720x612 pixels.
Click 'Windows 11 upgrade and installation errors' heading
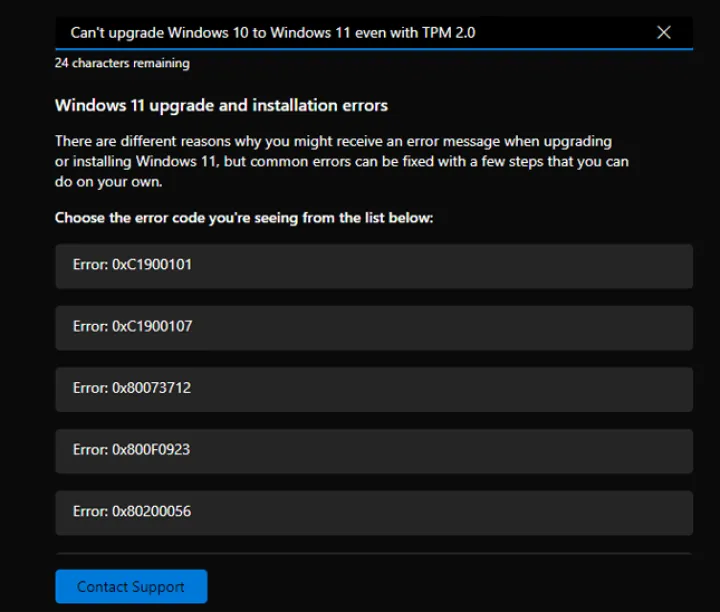pos(221,105)
